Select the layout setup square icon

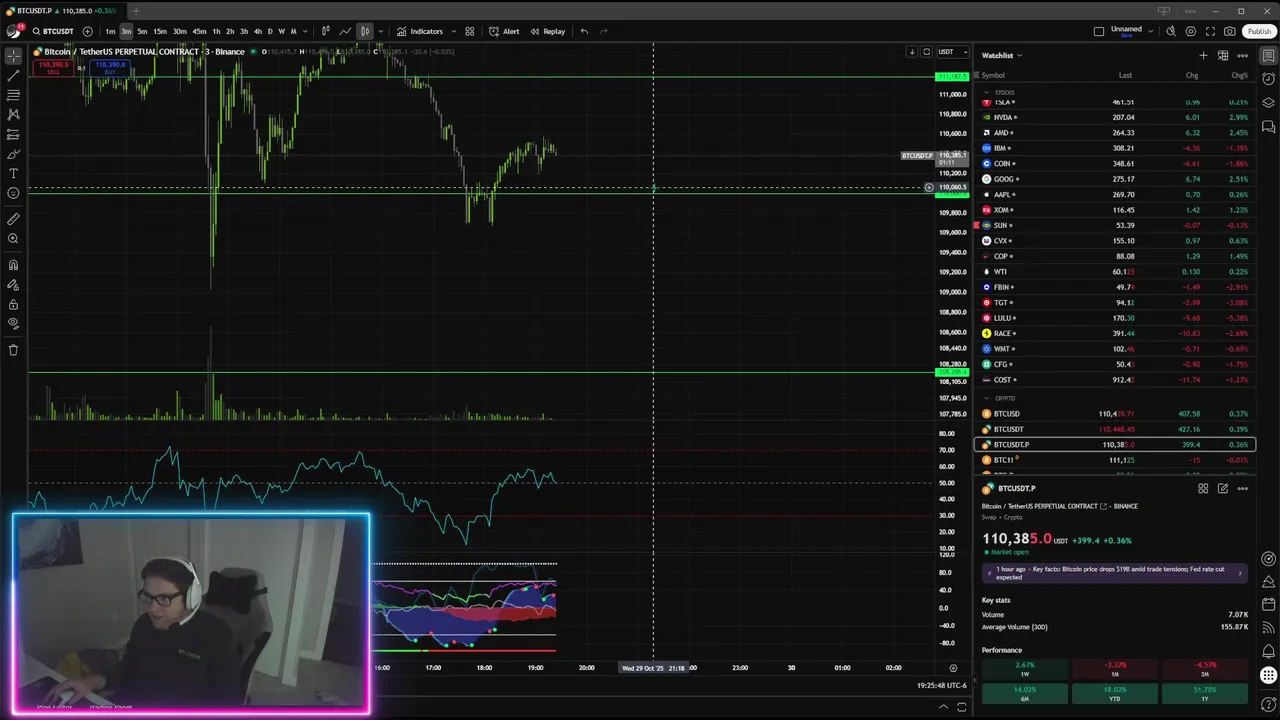tap(1099, 31)
